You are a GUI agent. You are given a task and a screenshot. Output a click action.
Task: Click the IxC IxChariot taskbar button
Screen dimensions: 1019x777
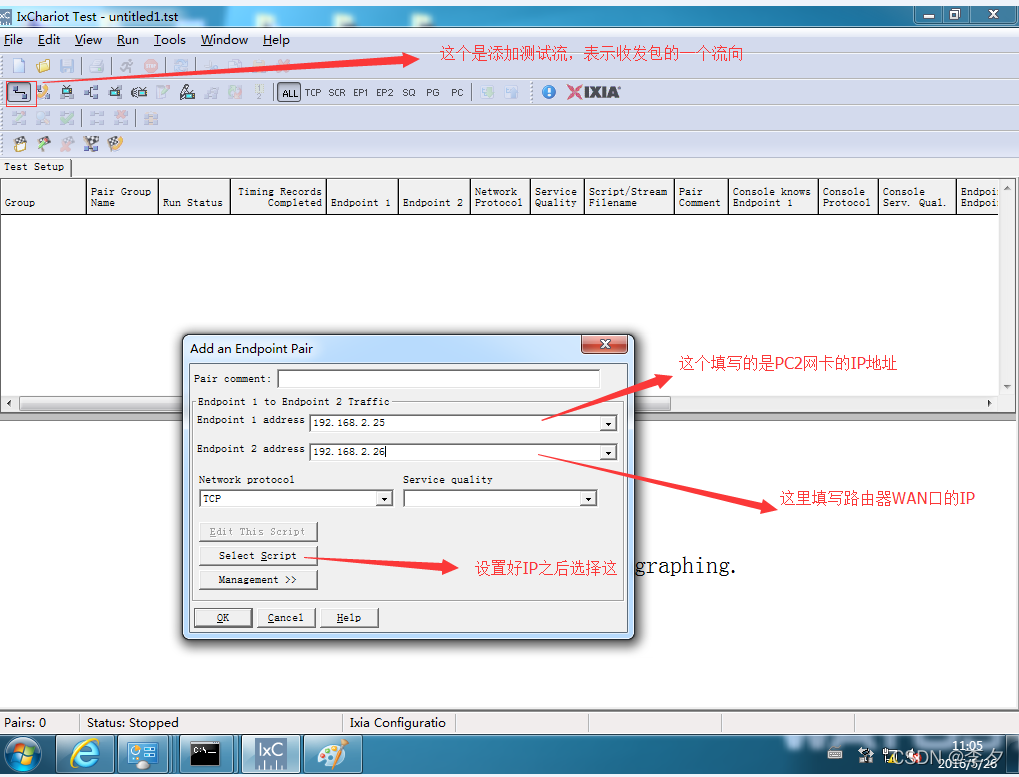click(271, 754)
